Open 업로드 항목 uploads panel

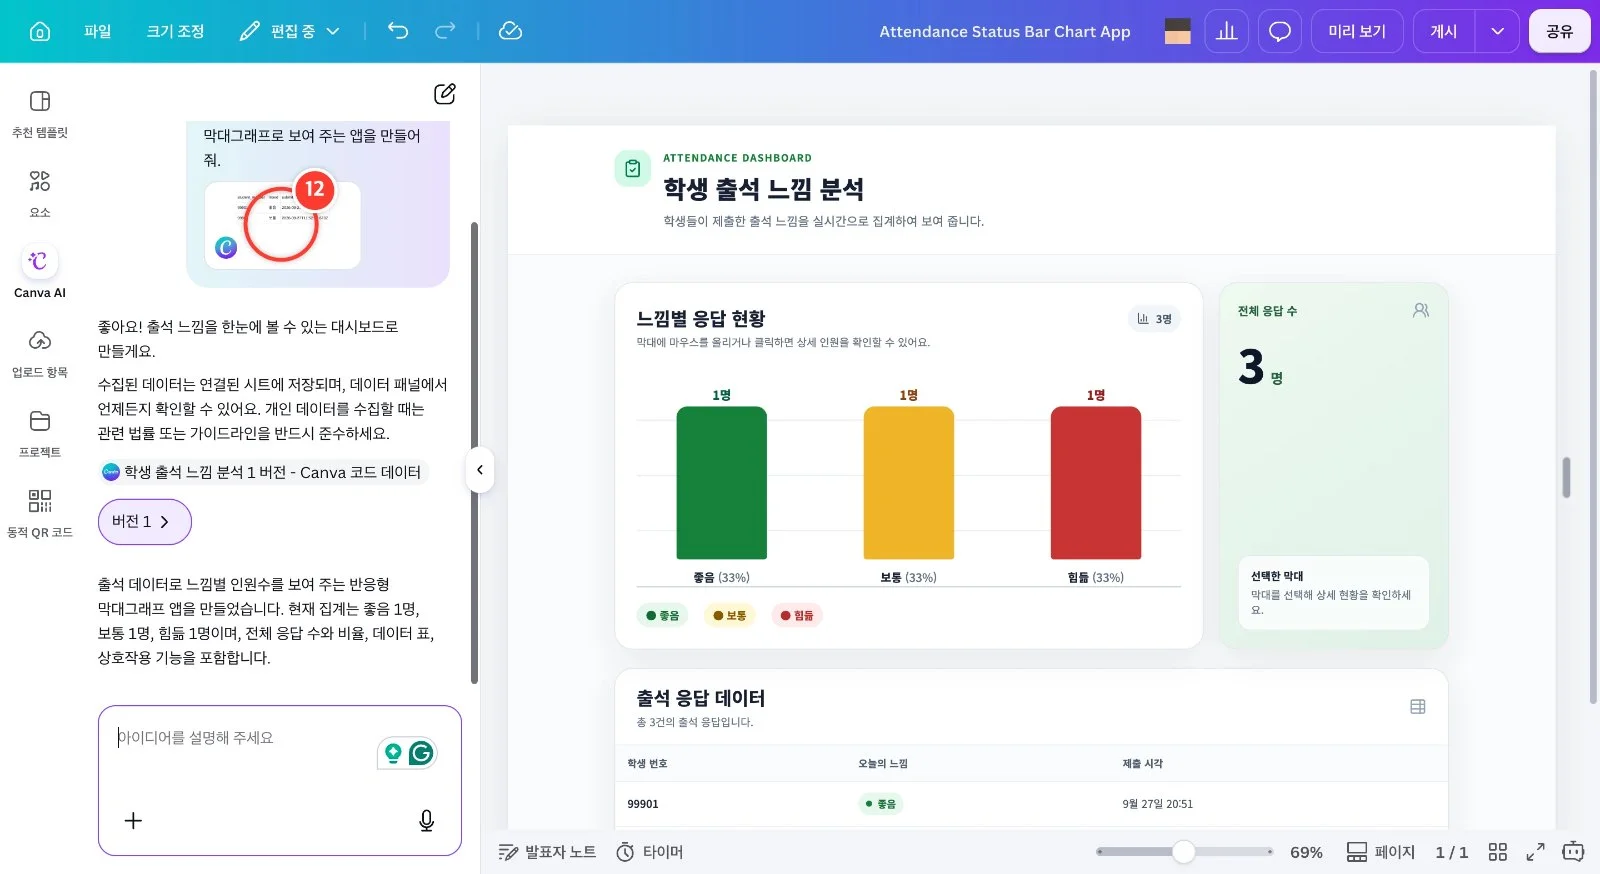coord(40,353)
